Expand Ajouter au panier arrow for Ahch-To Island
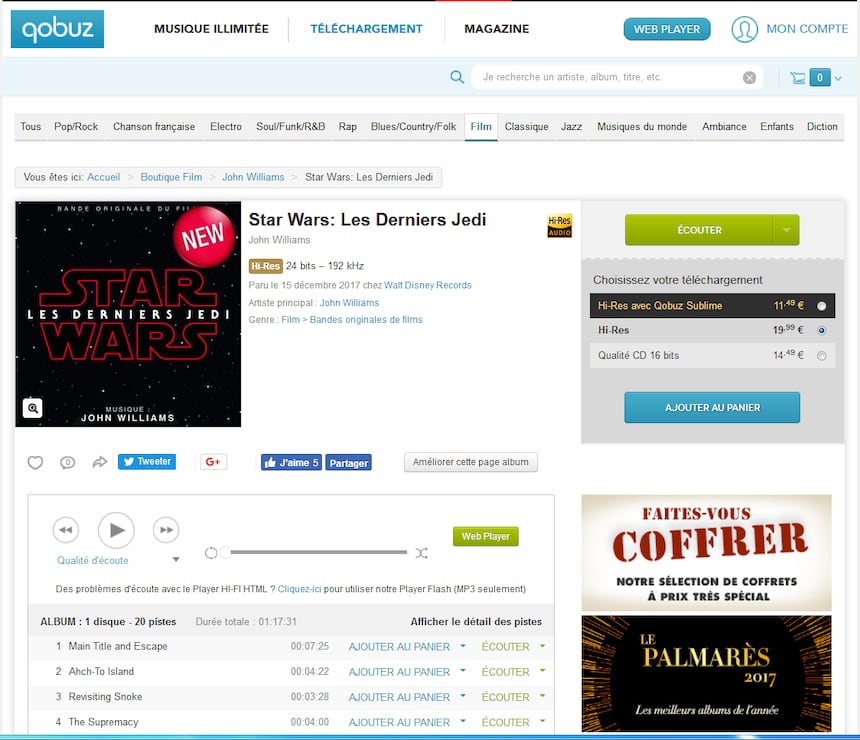This screenshot has height=740, width=860. [x=463, y=671]
